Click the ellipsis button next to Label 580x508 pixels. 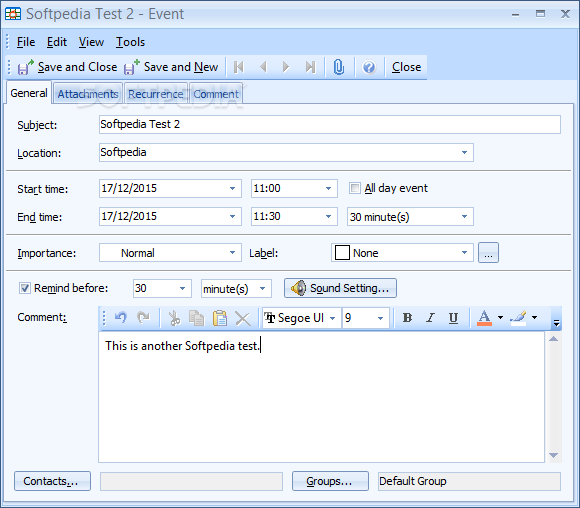[x=488, y=252]
